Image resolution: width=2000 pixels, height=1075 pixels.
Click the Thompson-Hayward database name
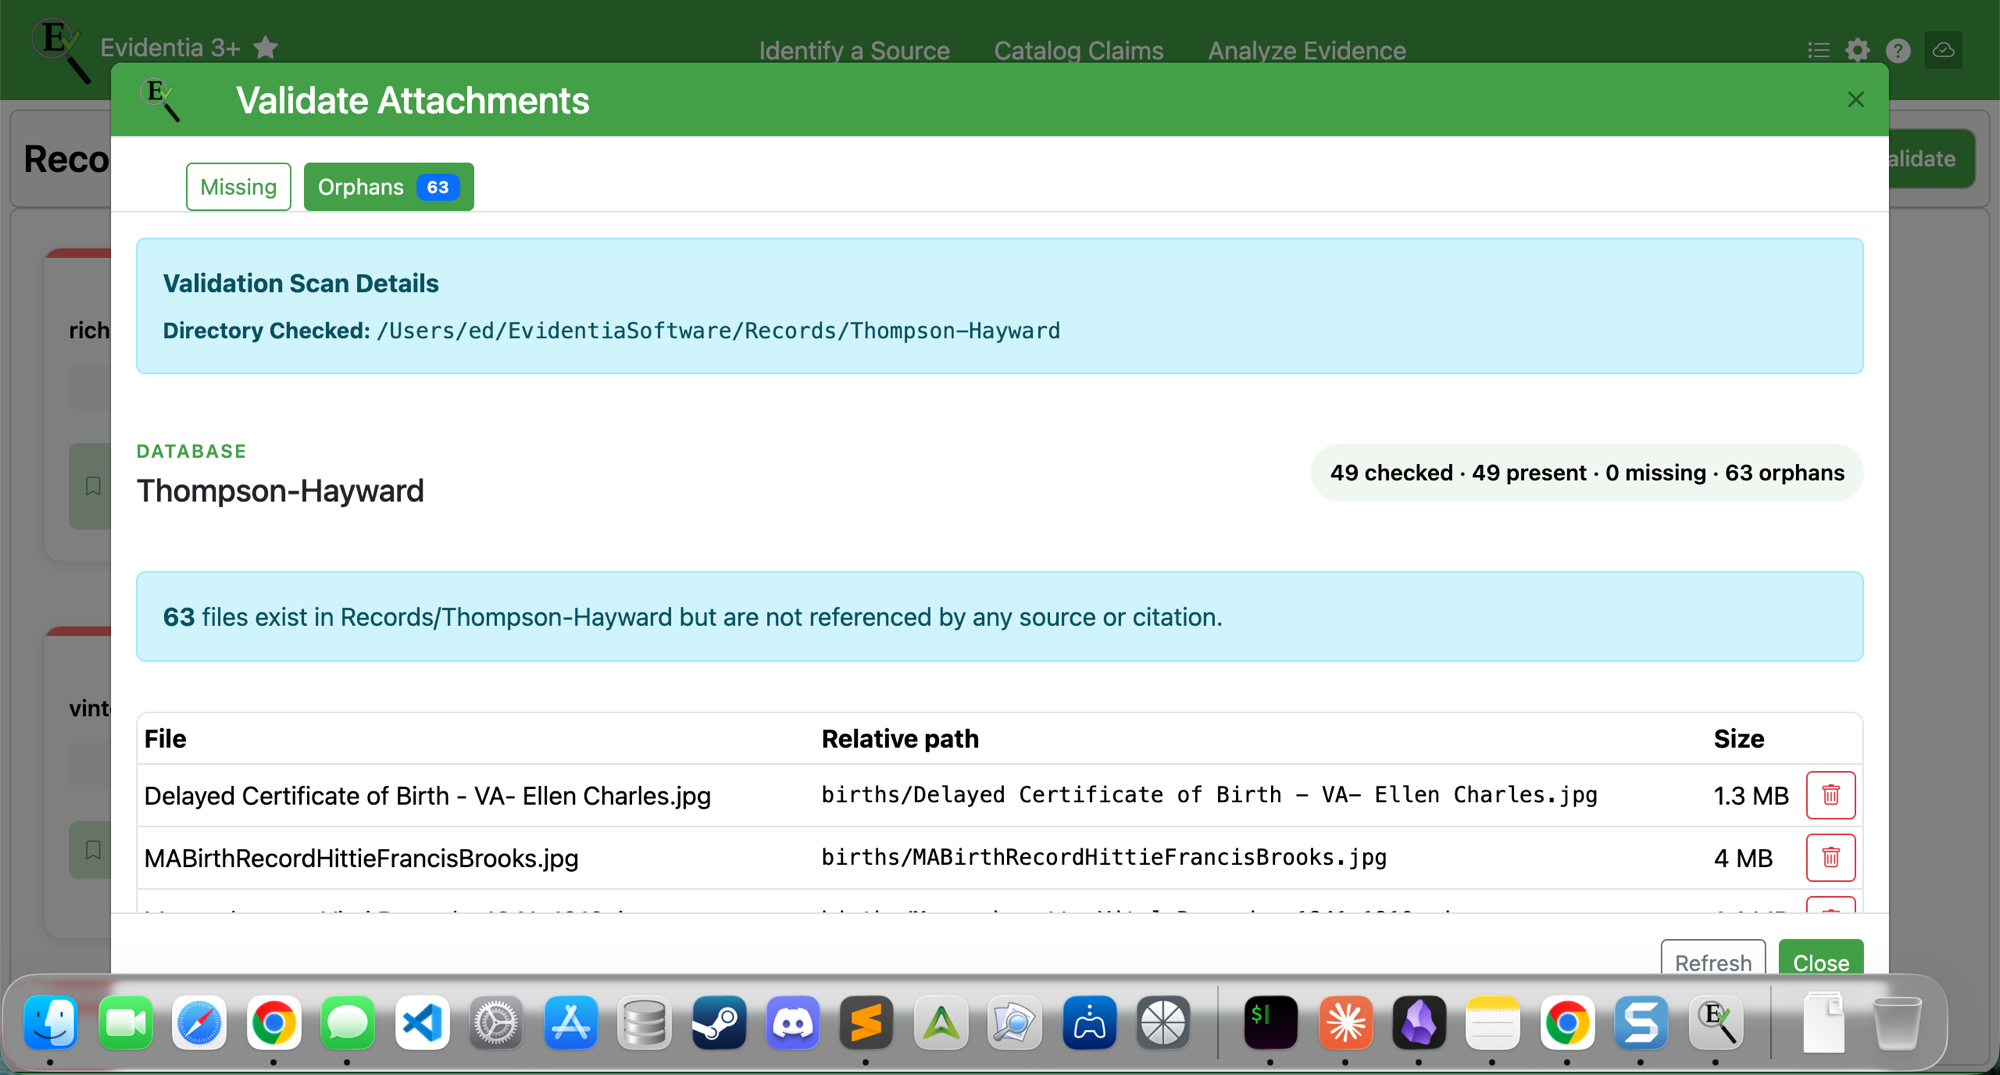280,491
